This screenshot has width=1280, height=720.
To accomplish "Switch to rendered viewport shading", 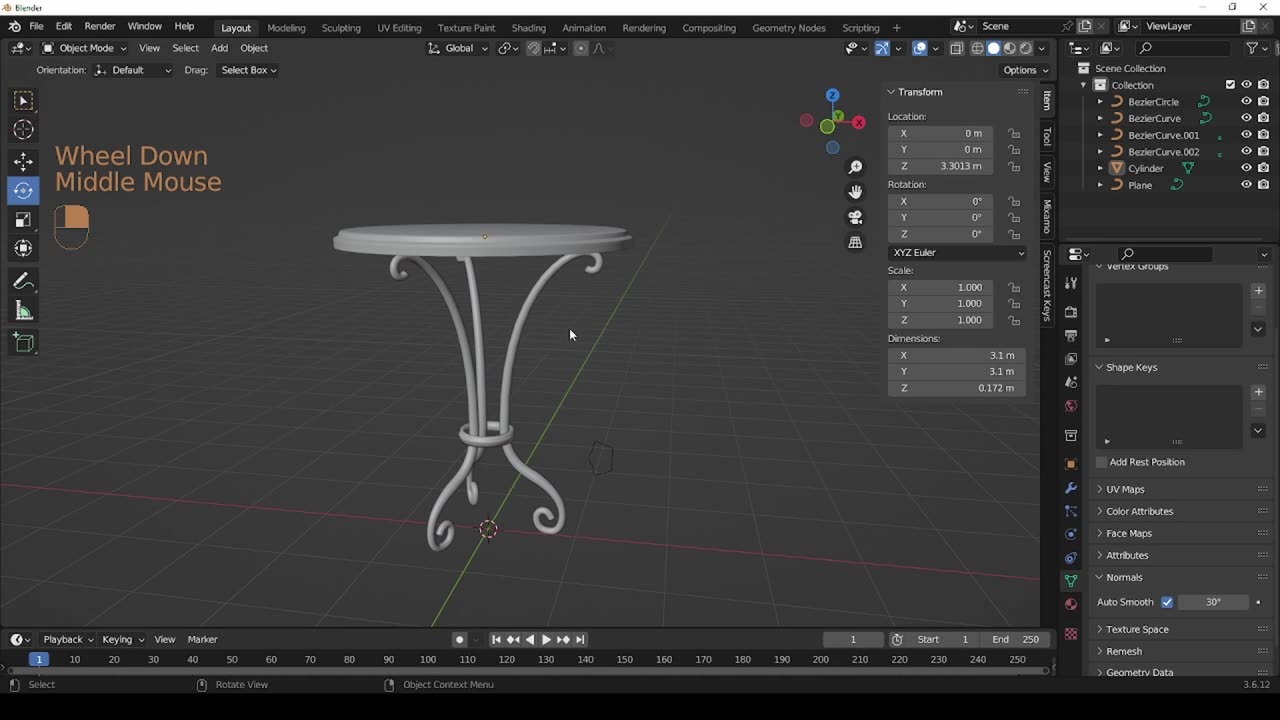I will coord(1026,48).
